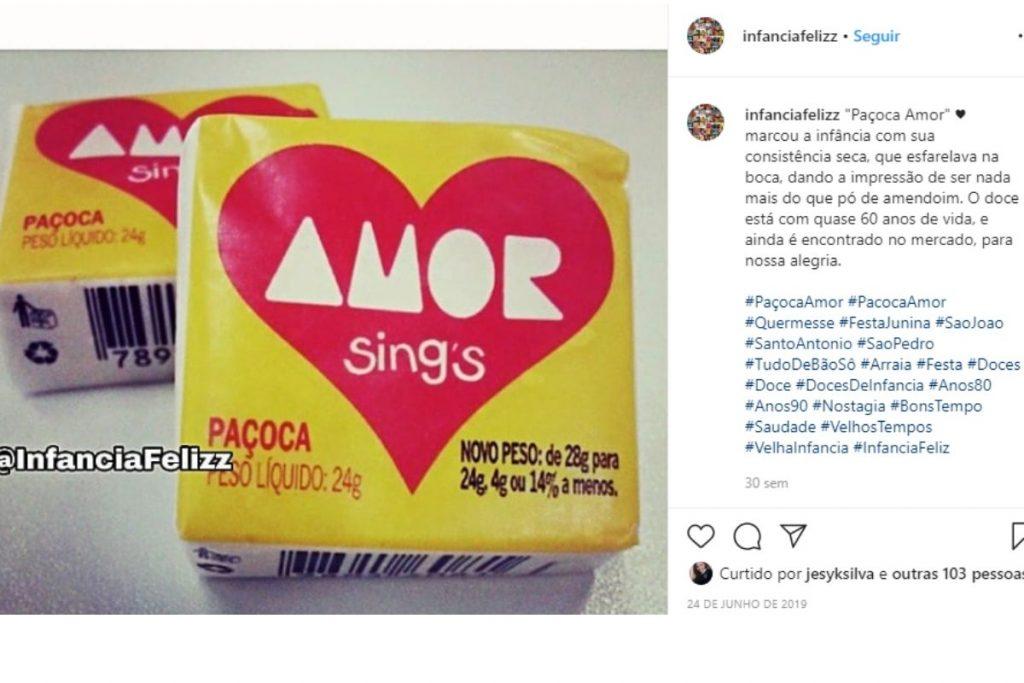Share the post via paper plane icon

793,535
